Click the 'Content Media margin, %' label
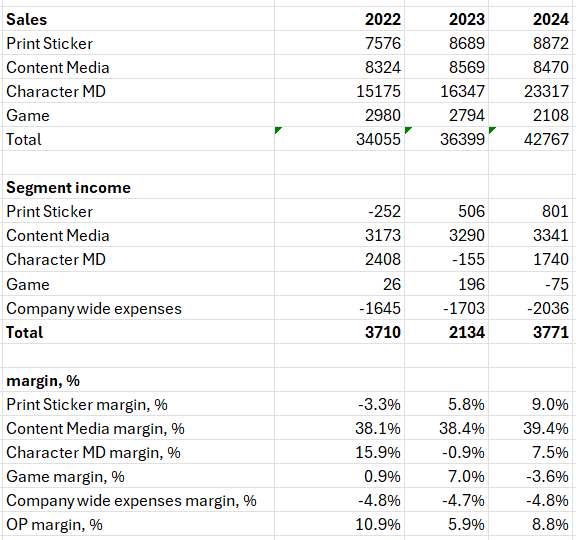 [x=95, y=429]
